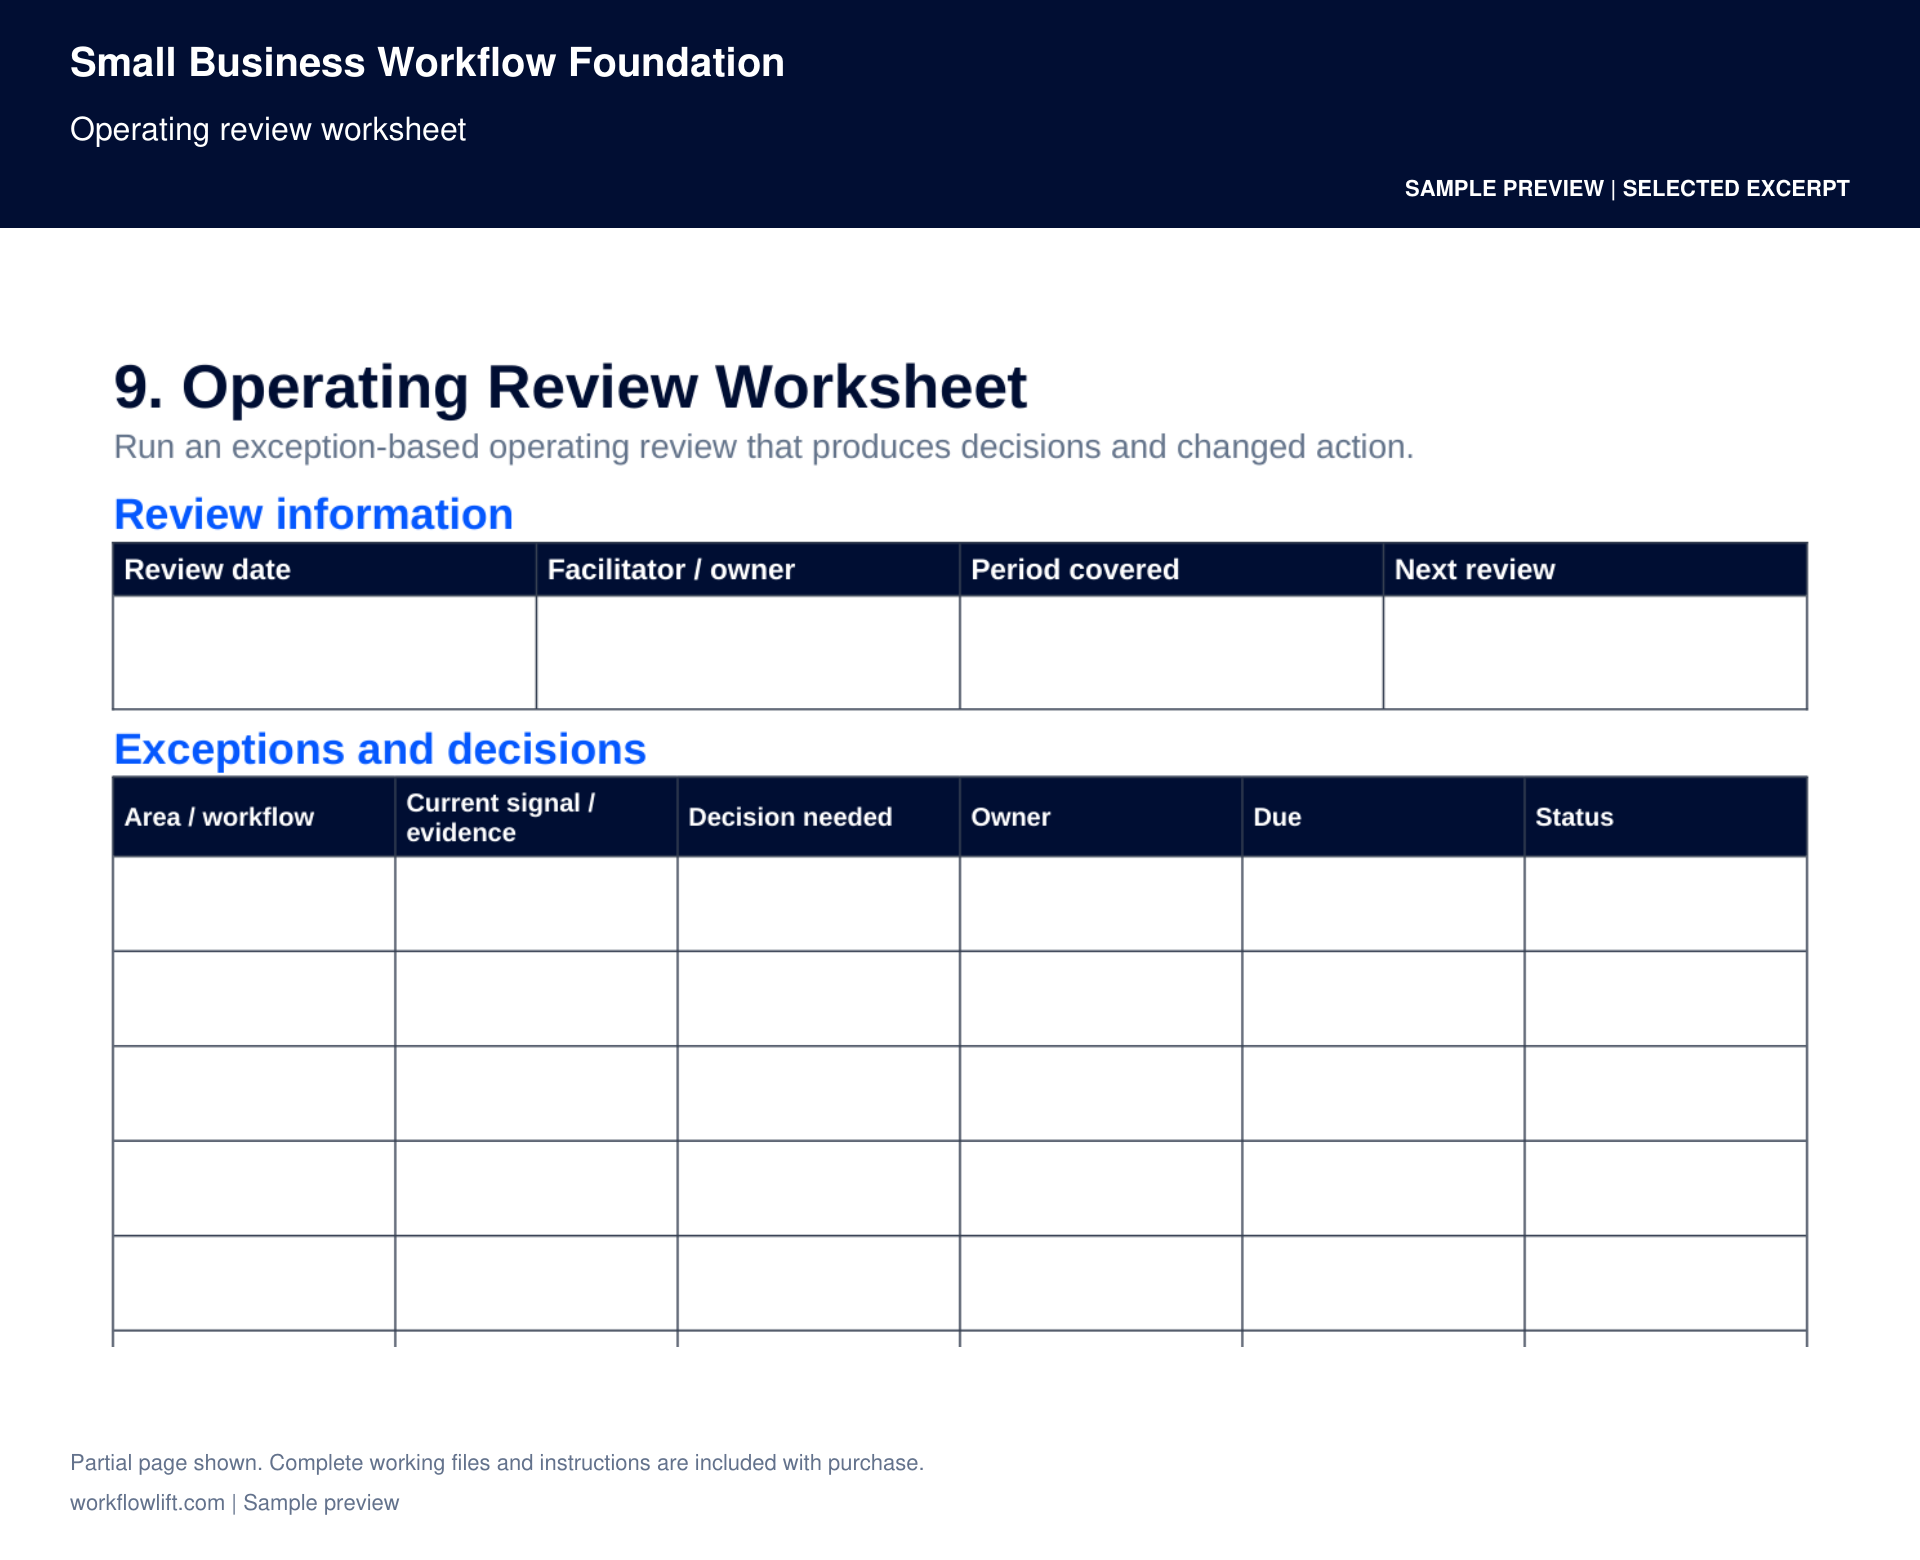1920x1560 pixels.
Task: Click the 'Facilitator / owner' column header
Action: coord(748,570)
